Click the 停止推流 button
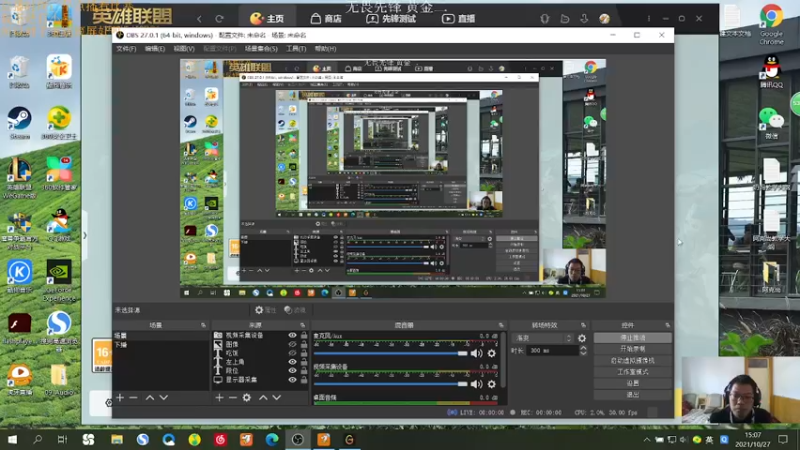The width and height of the screenshot is (800, 450). [633, 338]
